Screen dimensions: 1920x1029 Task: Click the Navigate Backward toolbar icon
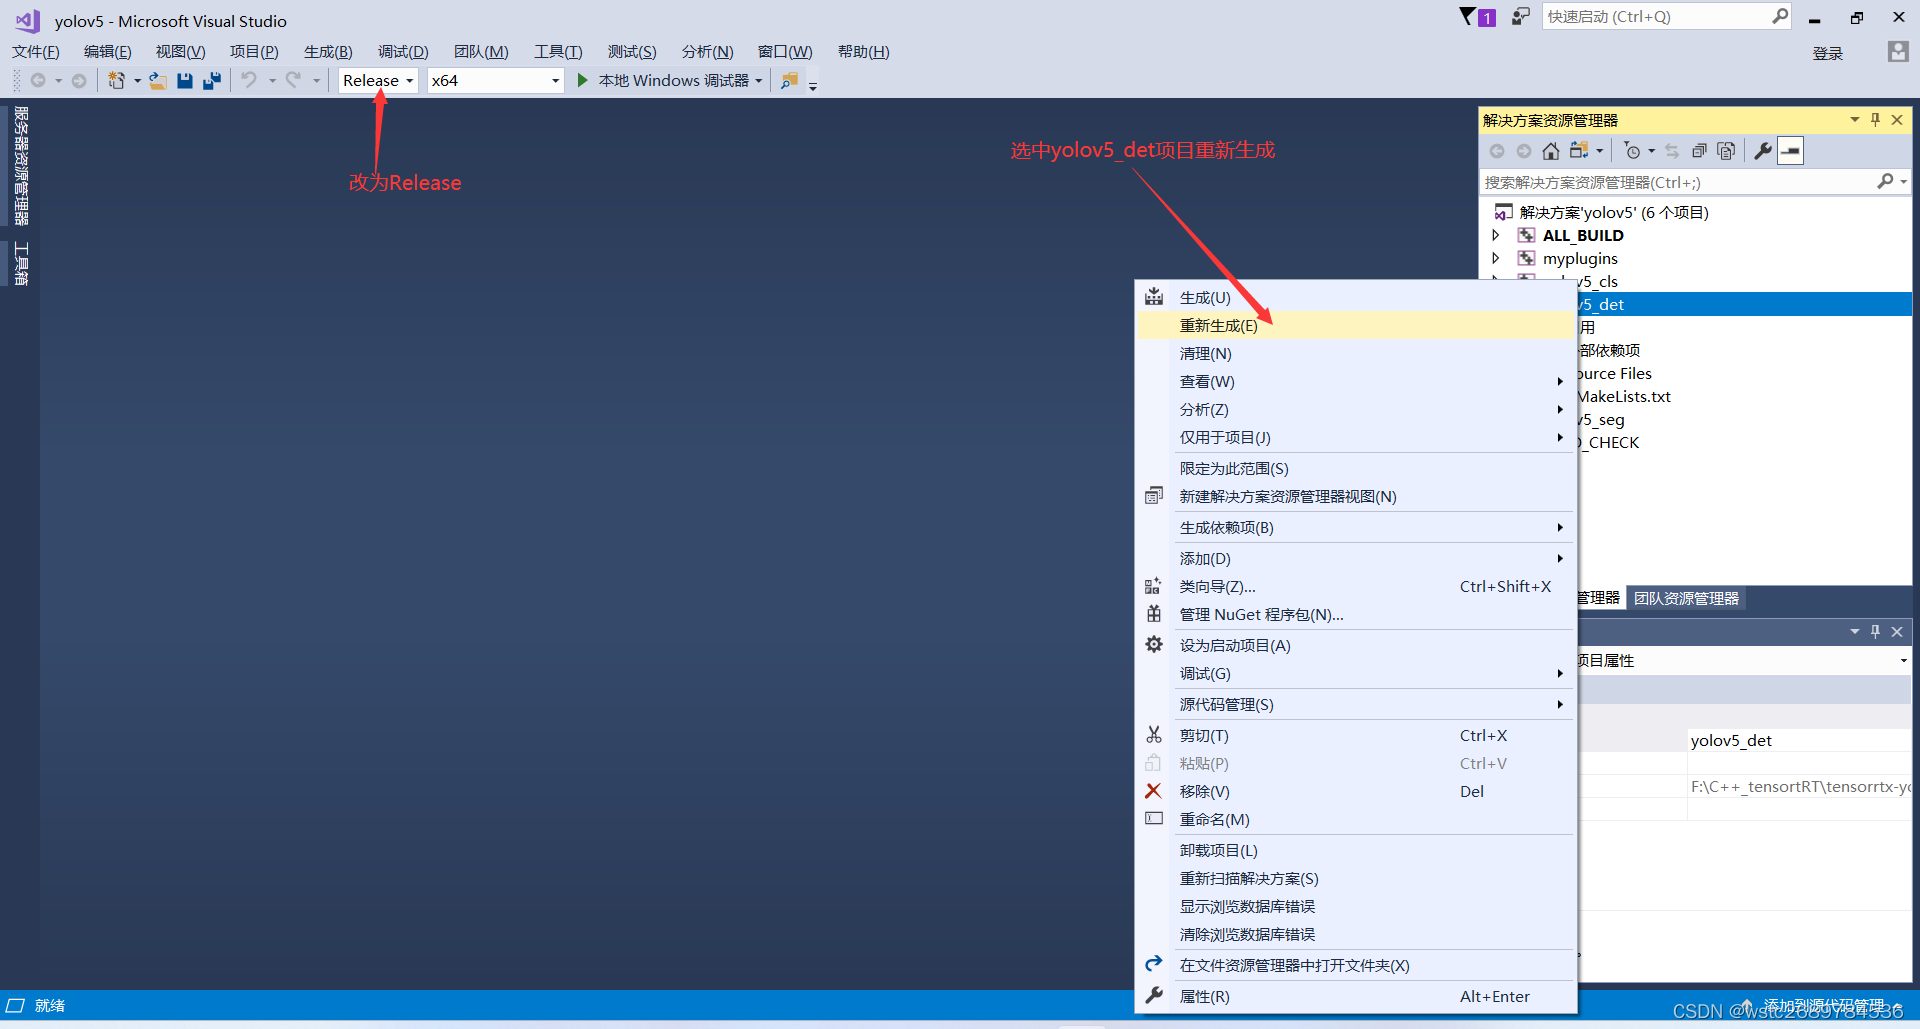point(38,80)
